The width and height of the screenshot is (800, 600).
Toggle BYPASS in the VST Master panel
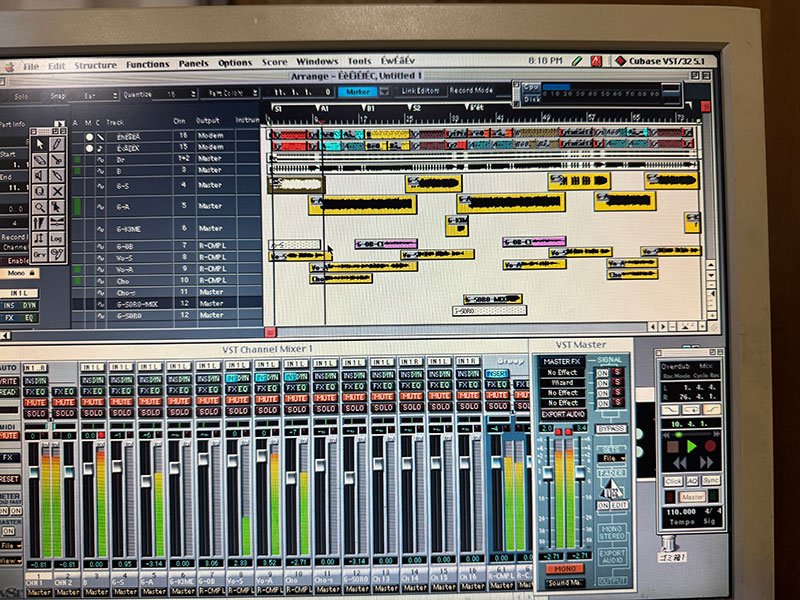tap(611, 429)
